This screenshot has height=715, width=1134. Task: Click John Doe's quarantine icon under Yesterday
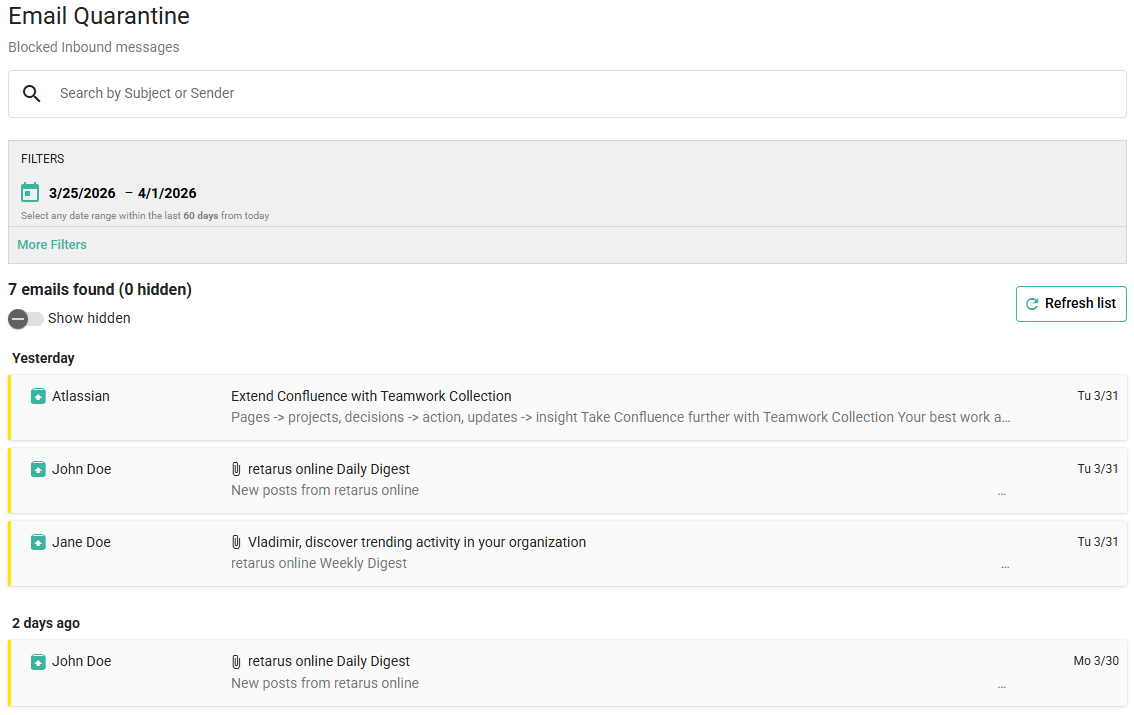point(38,469)
